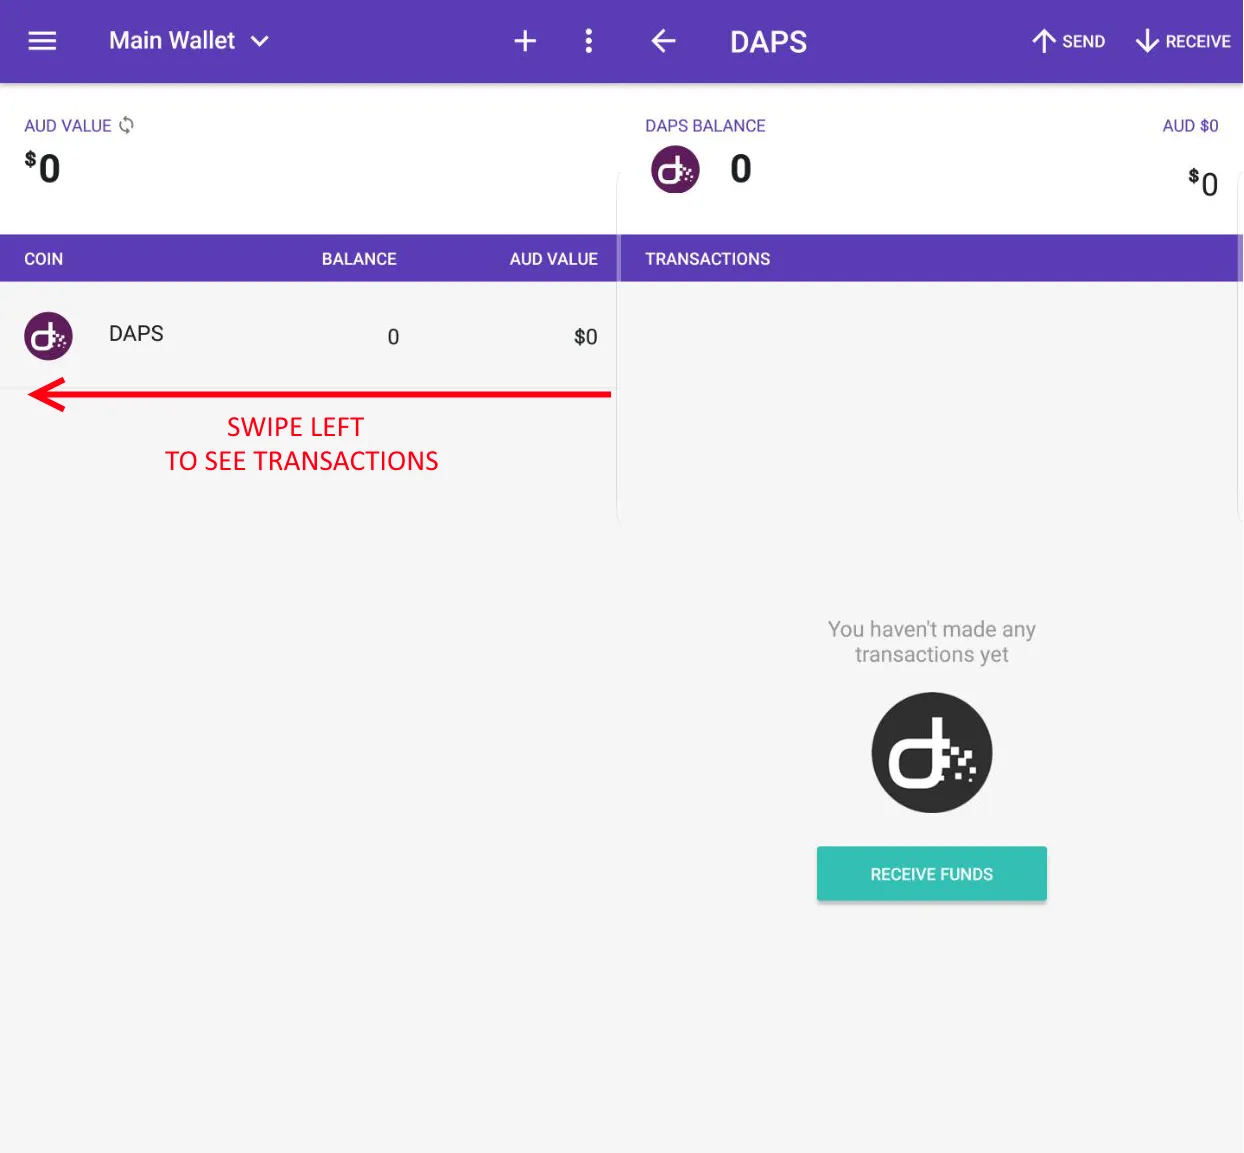Click the RECEIVE FUNDS button

[931, 874]
